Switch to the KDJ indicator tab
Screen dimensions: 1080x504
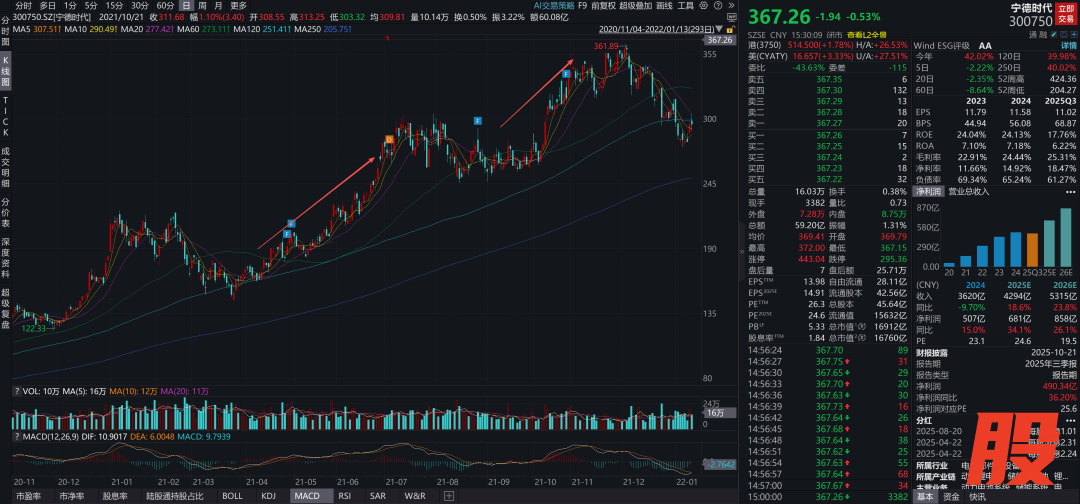[268, 496]
